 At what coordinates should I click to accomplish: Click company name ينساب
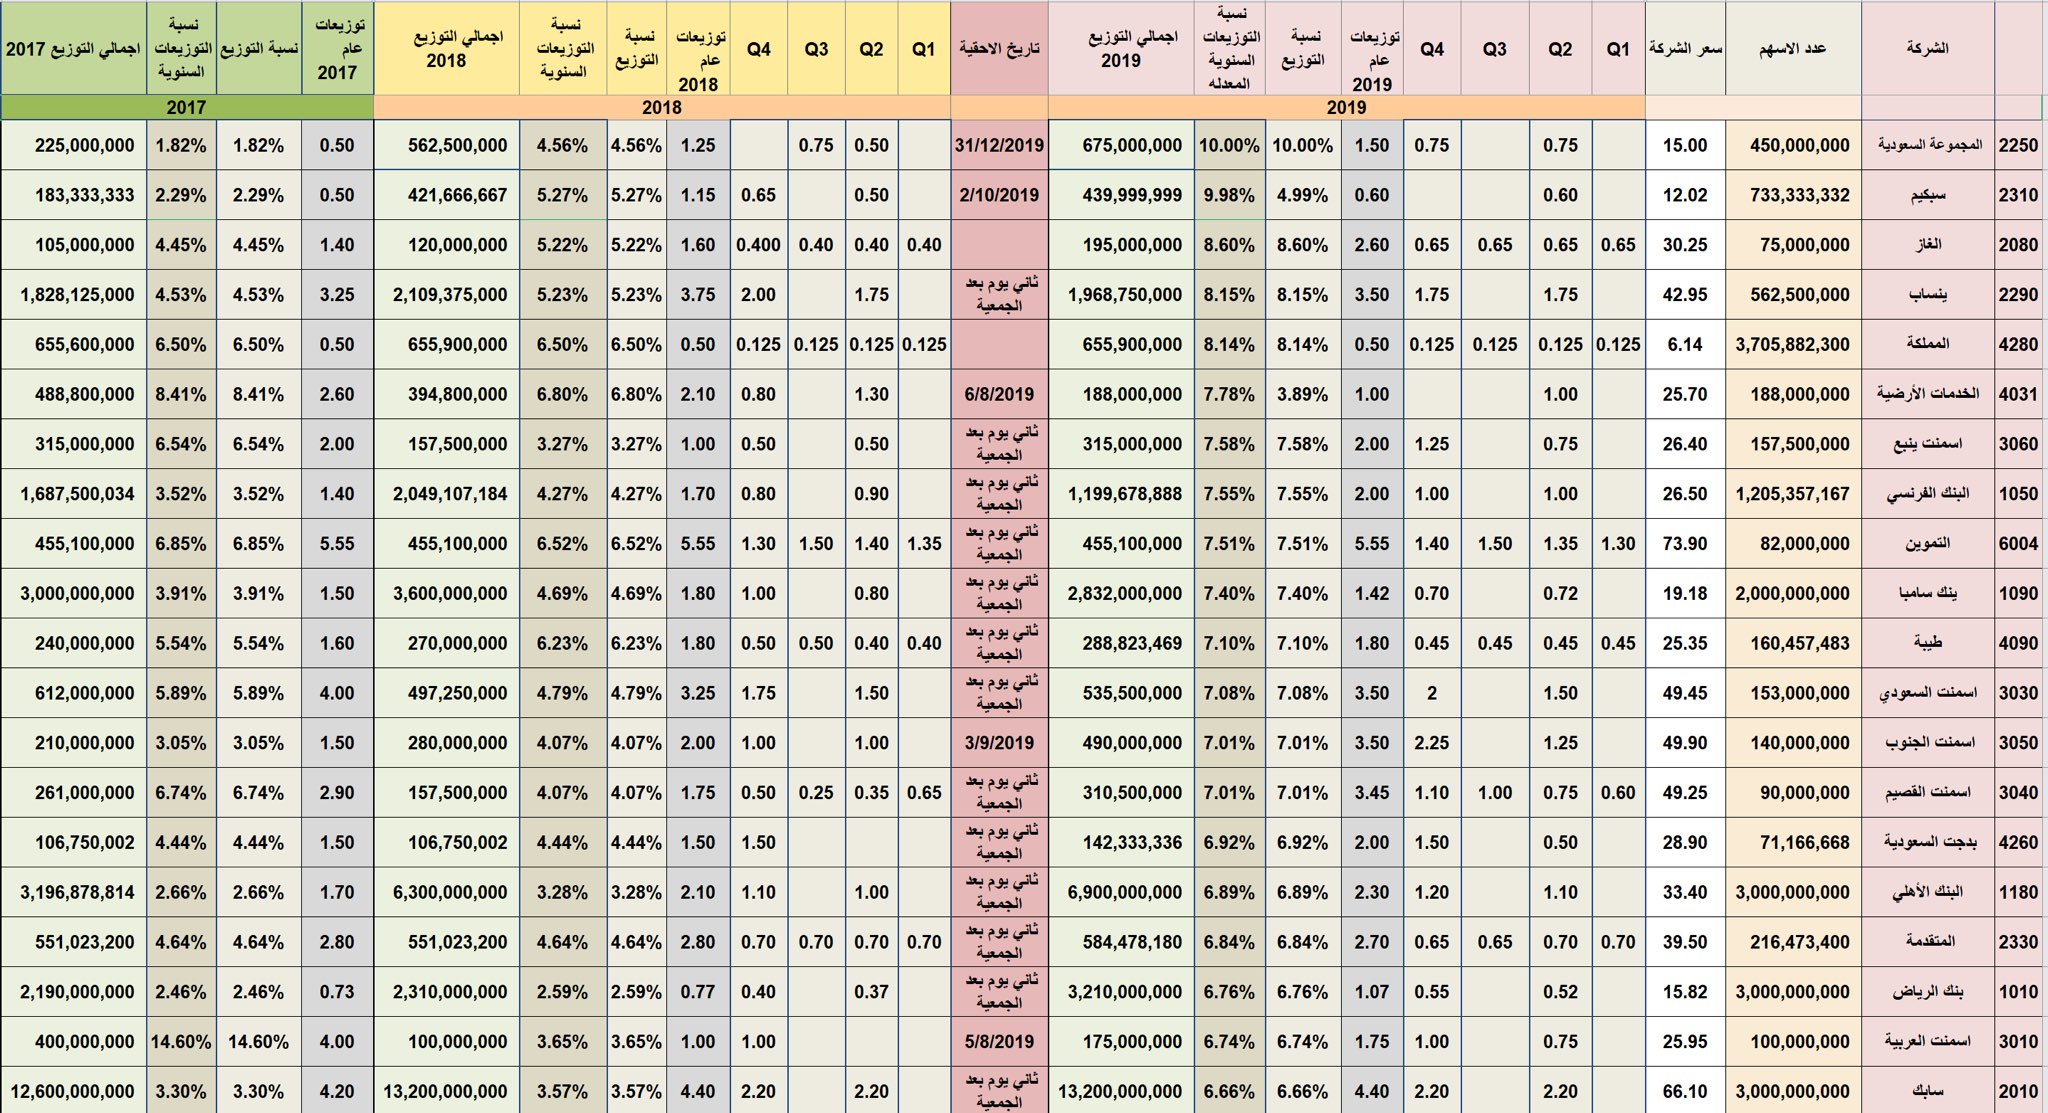1929,295
